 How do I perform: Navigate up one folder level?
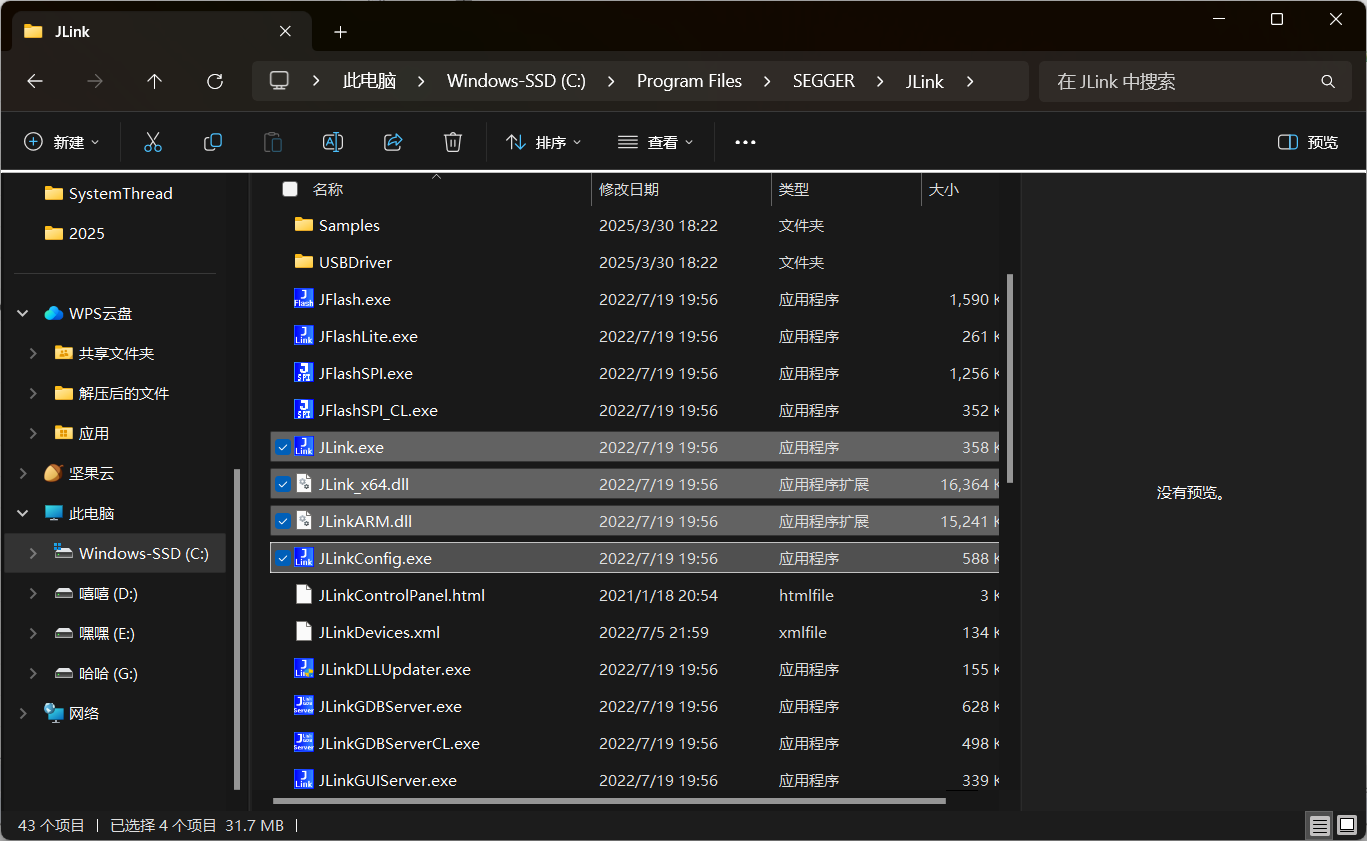[154, 81]
